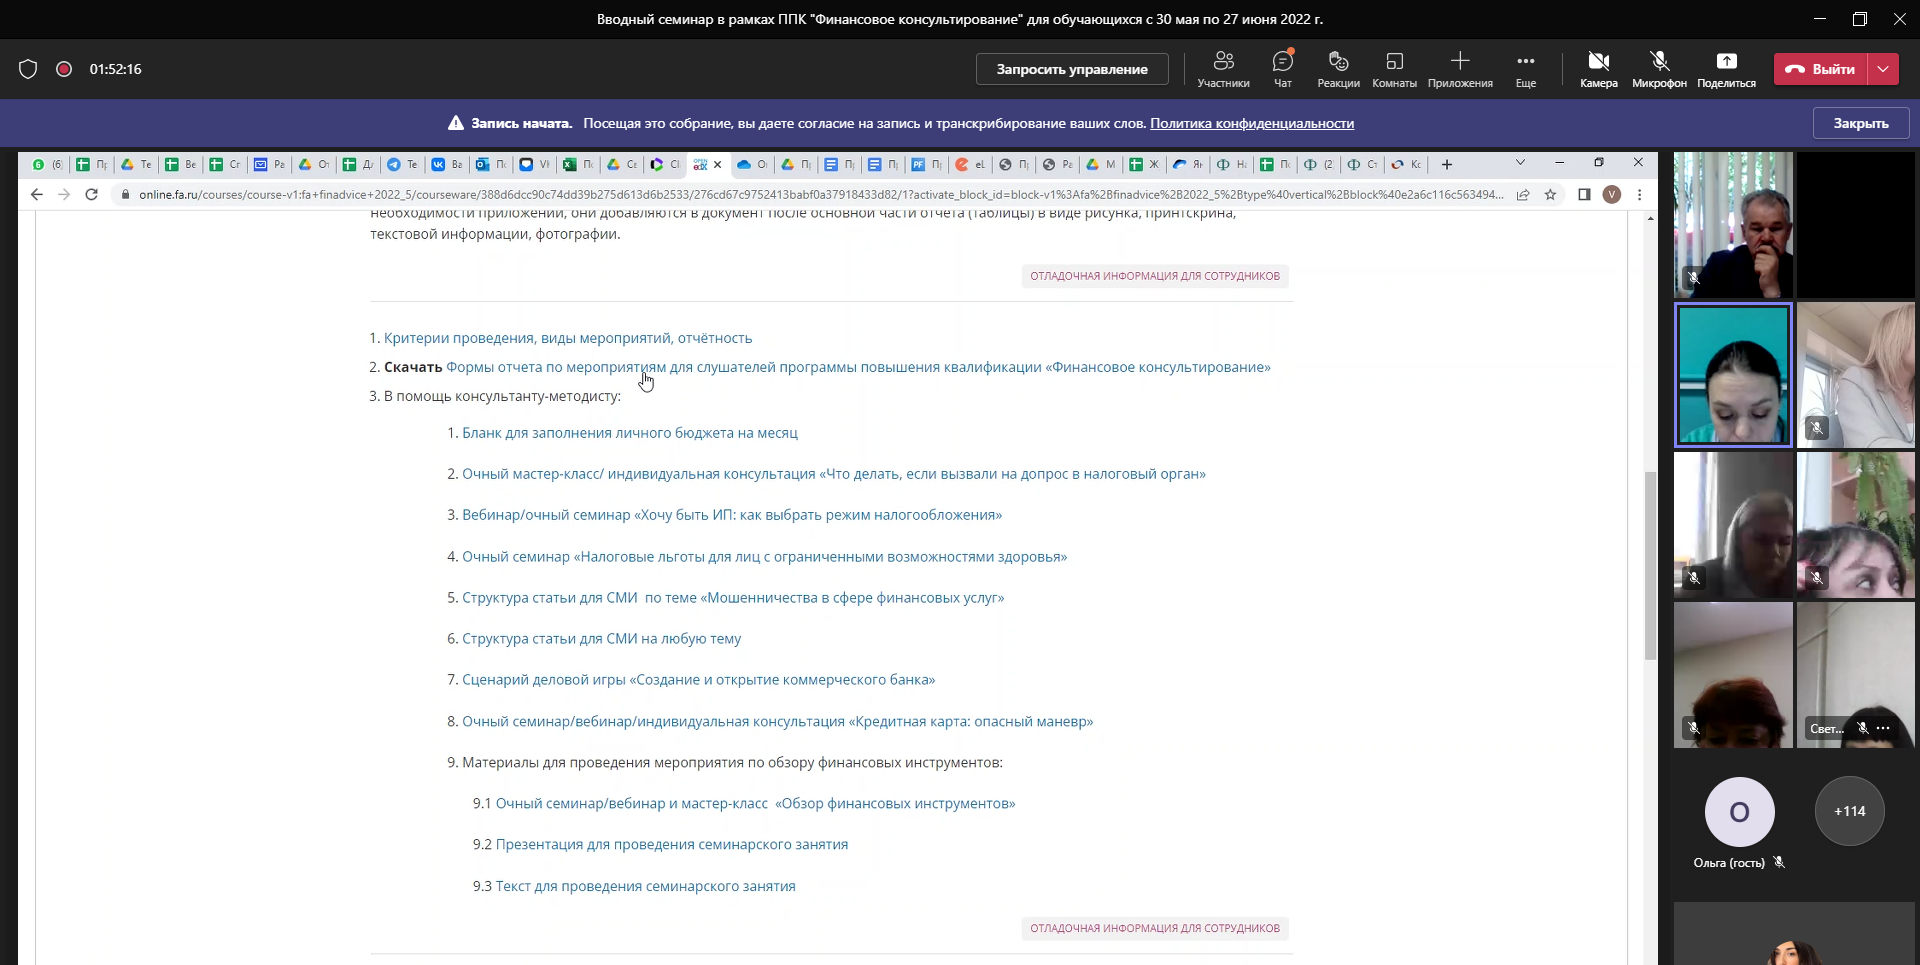Viewport: 1920px width, 965px height.
Task: Open a new browser tab
Action: click(x=1447, y=165)
